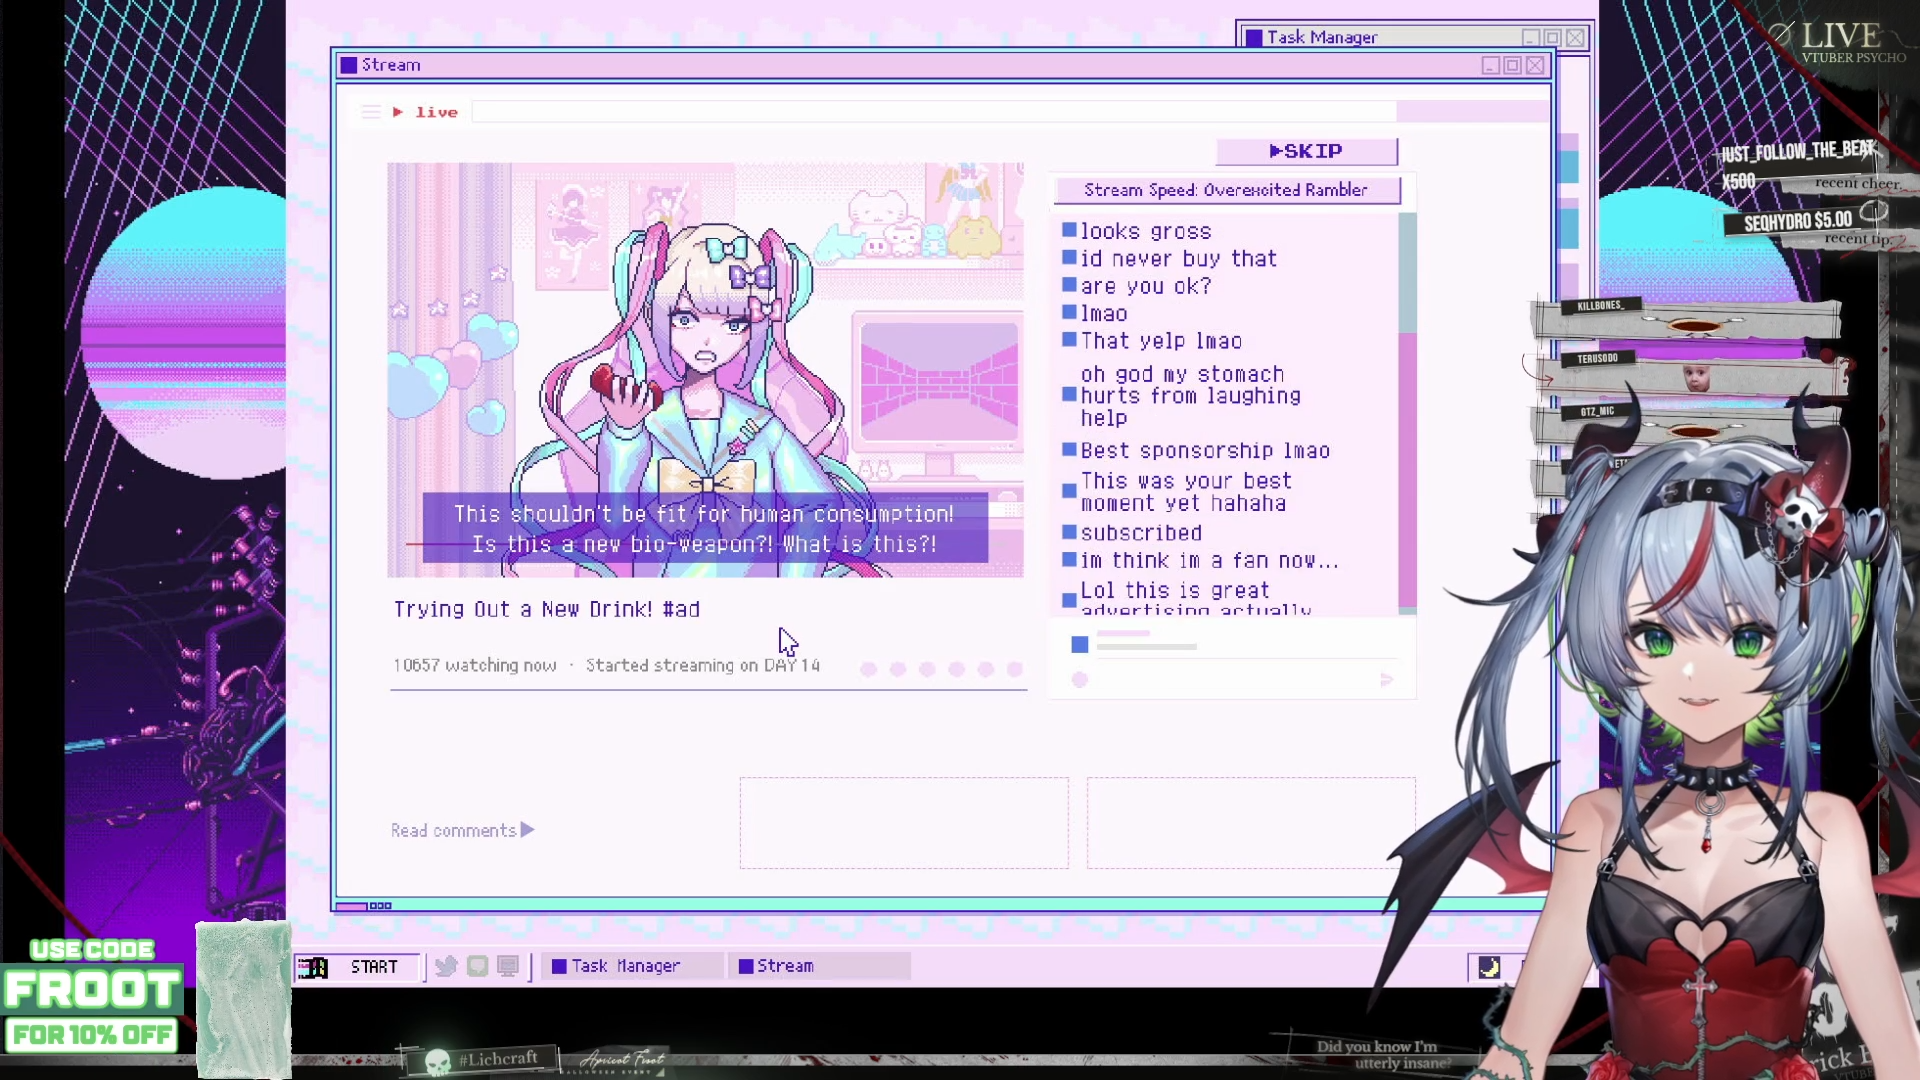The image size is (1920, 1080).
Task: Click the stream title 'Trying Out a New Drink'
Action: (546, 610)
